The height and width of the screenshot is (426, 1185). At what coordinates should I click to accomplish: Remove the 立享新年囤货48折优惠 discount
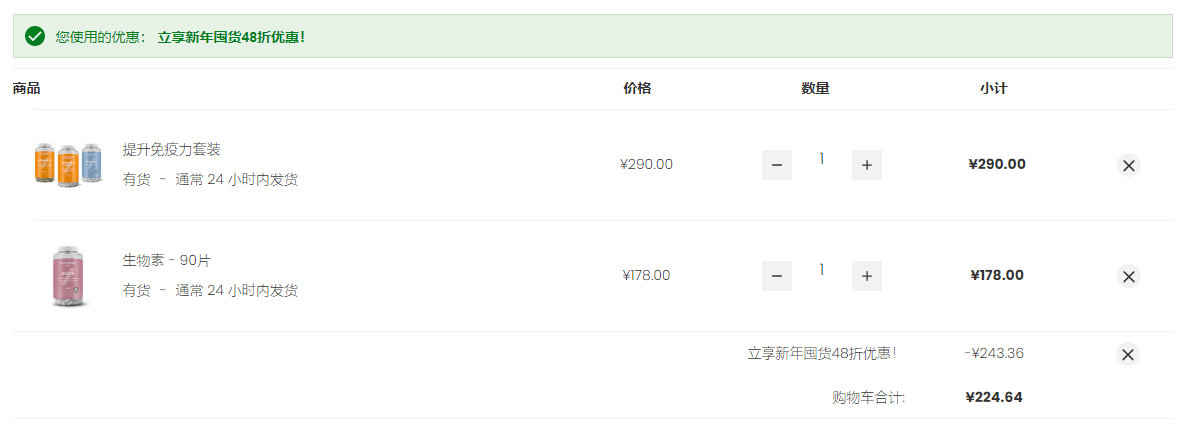(x=1128, y=354)
